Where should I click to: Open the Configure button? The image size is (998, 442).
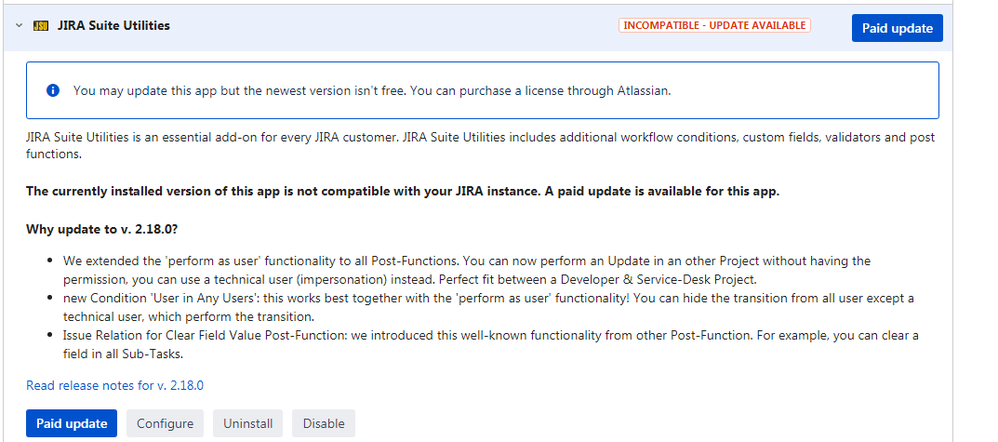click(165, 424)
